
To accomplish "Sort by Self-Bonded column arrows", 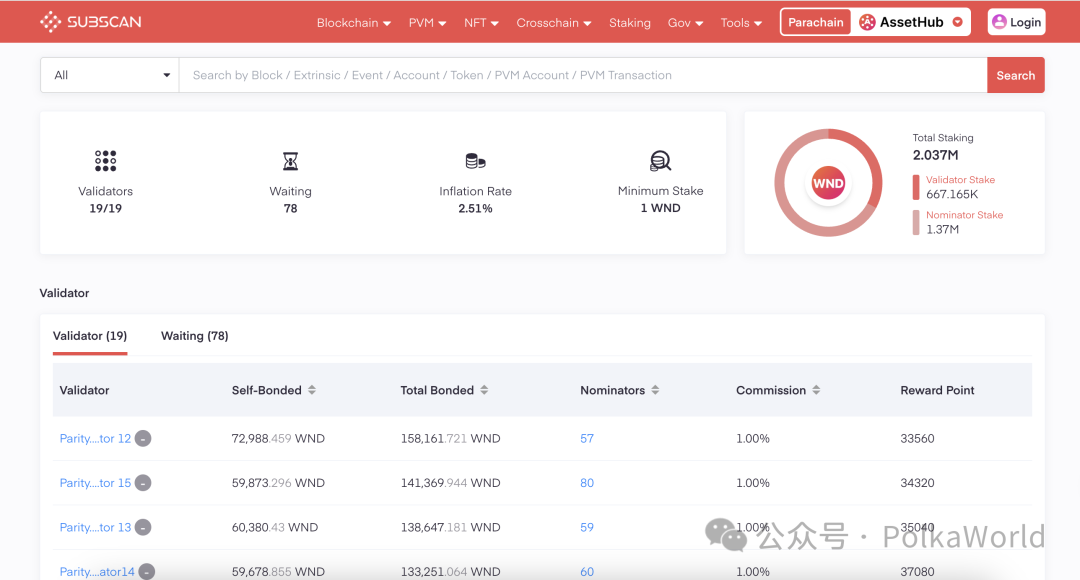I will pos(312,390).
